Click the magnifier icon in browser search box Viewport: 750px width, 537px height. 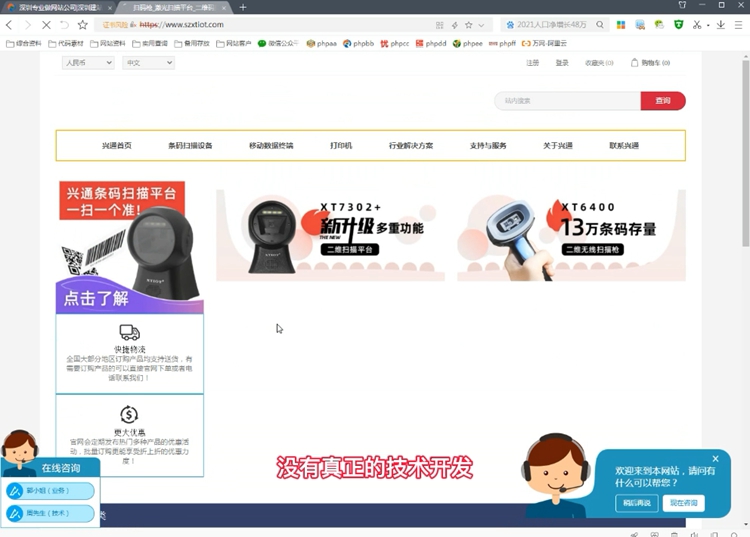600,25
